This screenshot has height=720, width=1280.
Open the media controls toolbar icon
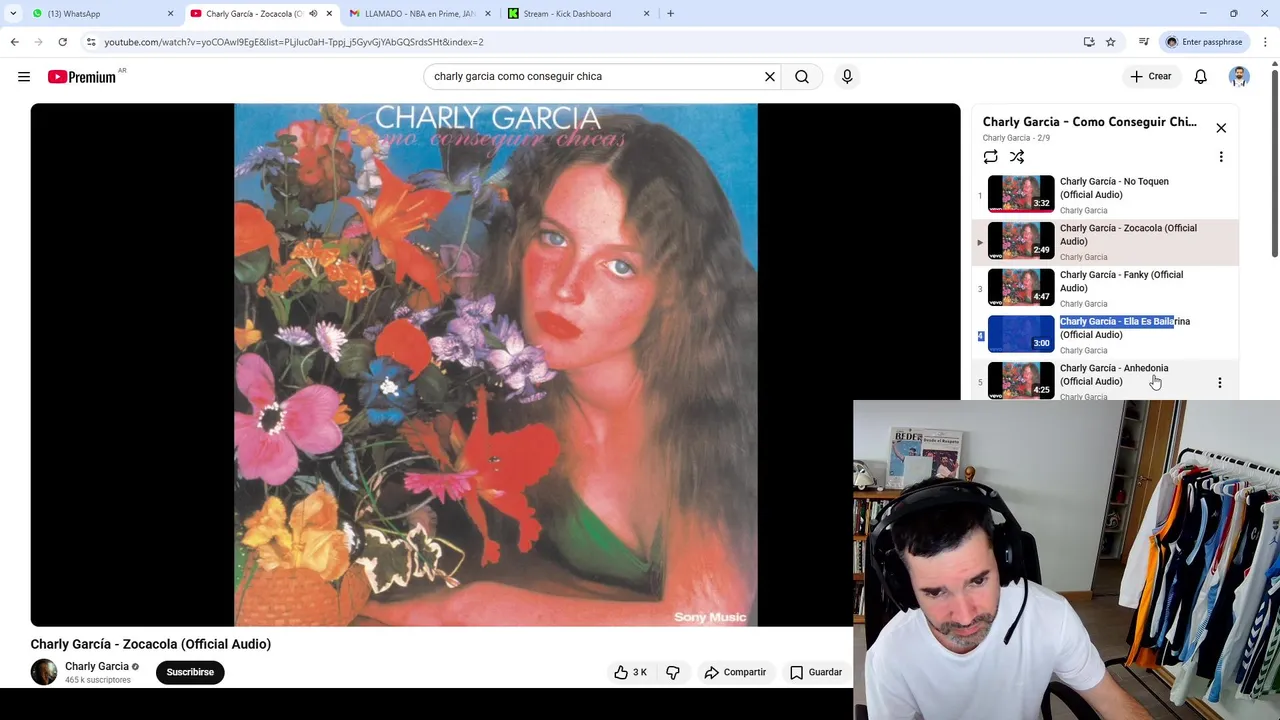pyautogui.click(x=1144, y=42)
